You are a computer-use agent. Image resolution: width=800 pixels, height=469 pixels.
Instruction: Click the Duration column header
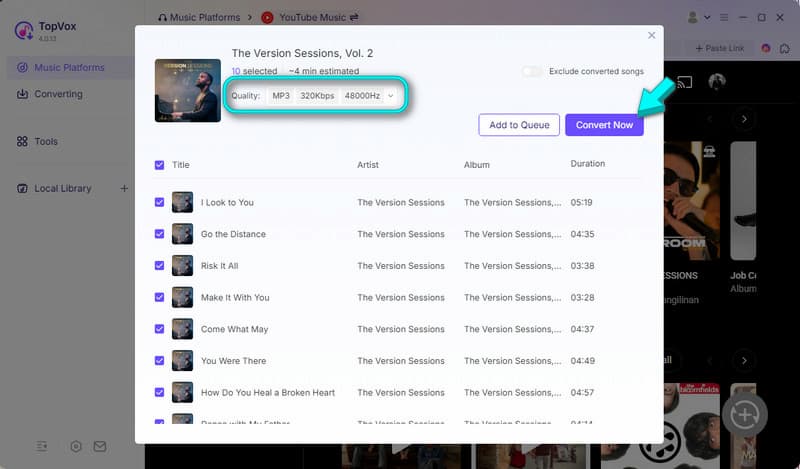pos(588,164)
